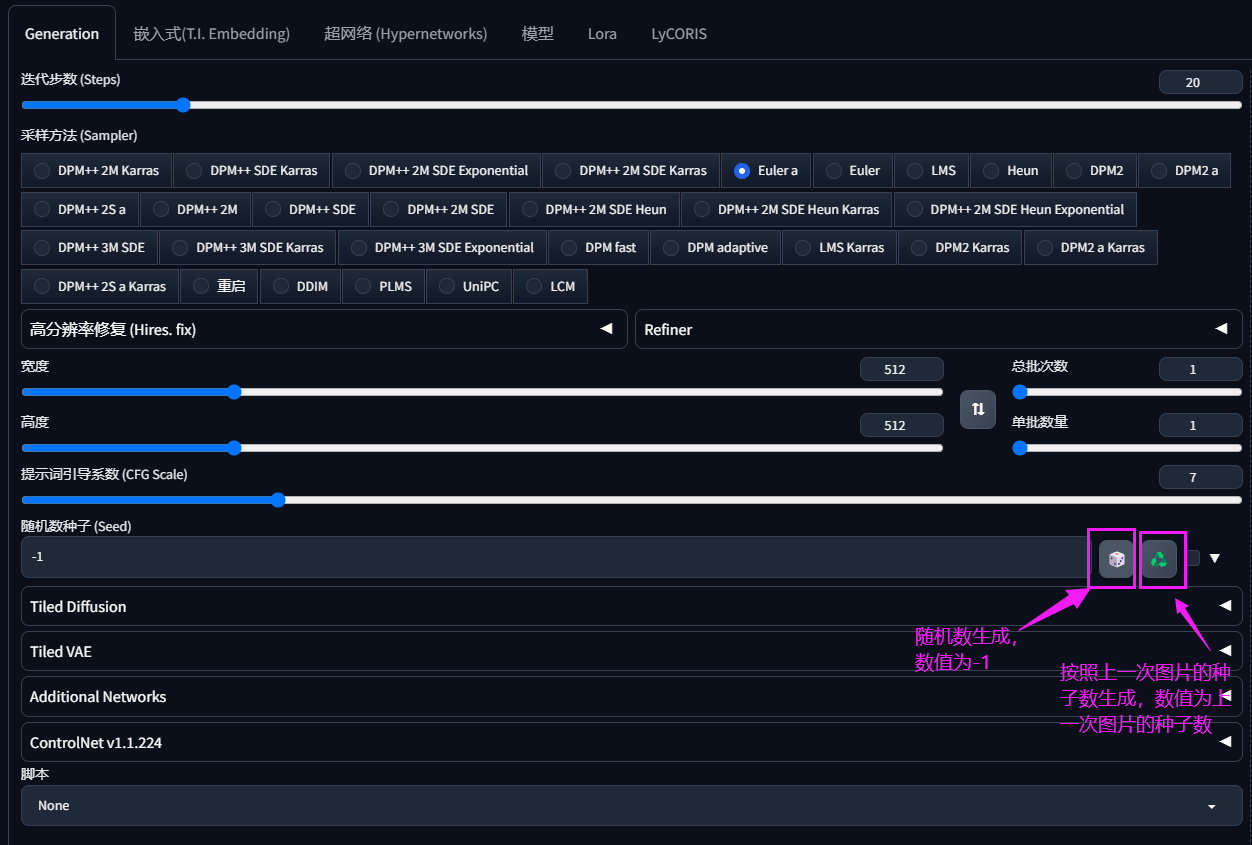Expand the Refiner panel

click(x=937, y=329)
